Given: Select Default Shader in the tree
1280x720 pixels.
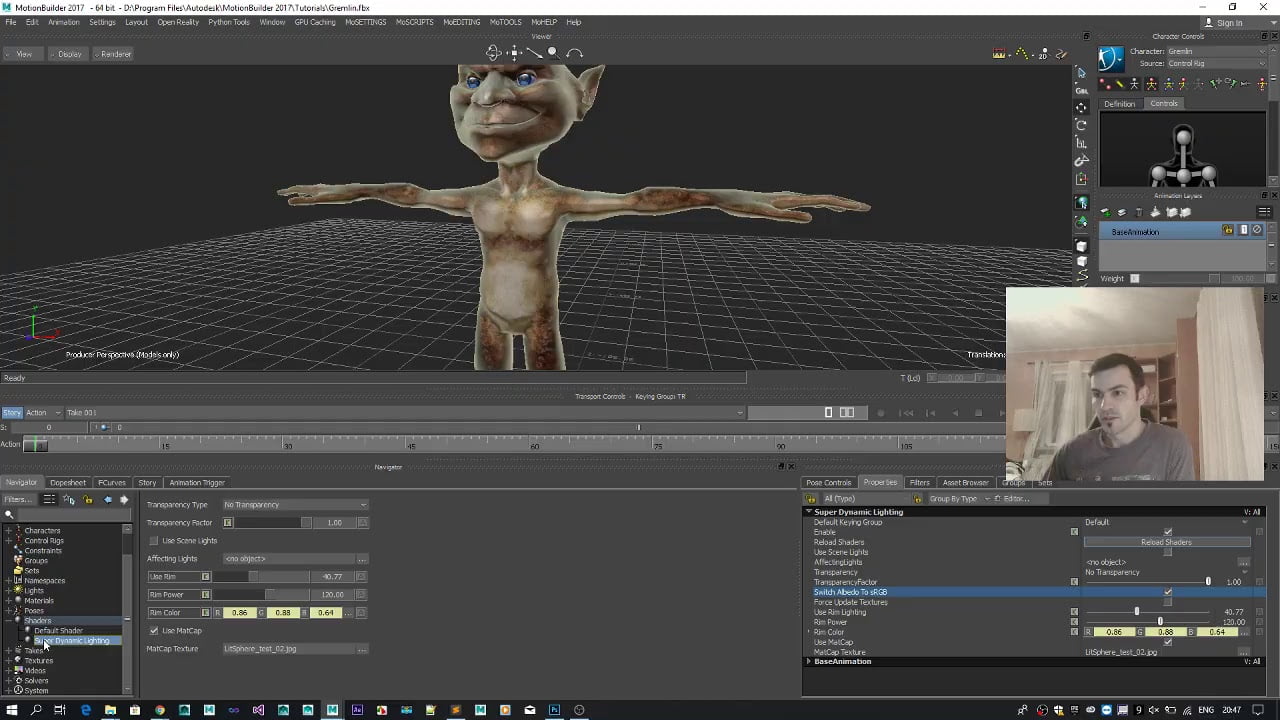Looking at the screenshot, I should coord(58,631).
